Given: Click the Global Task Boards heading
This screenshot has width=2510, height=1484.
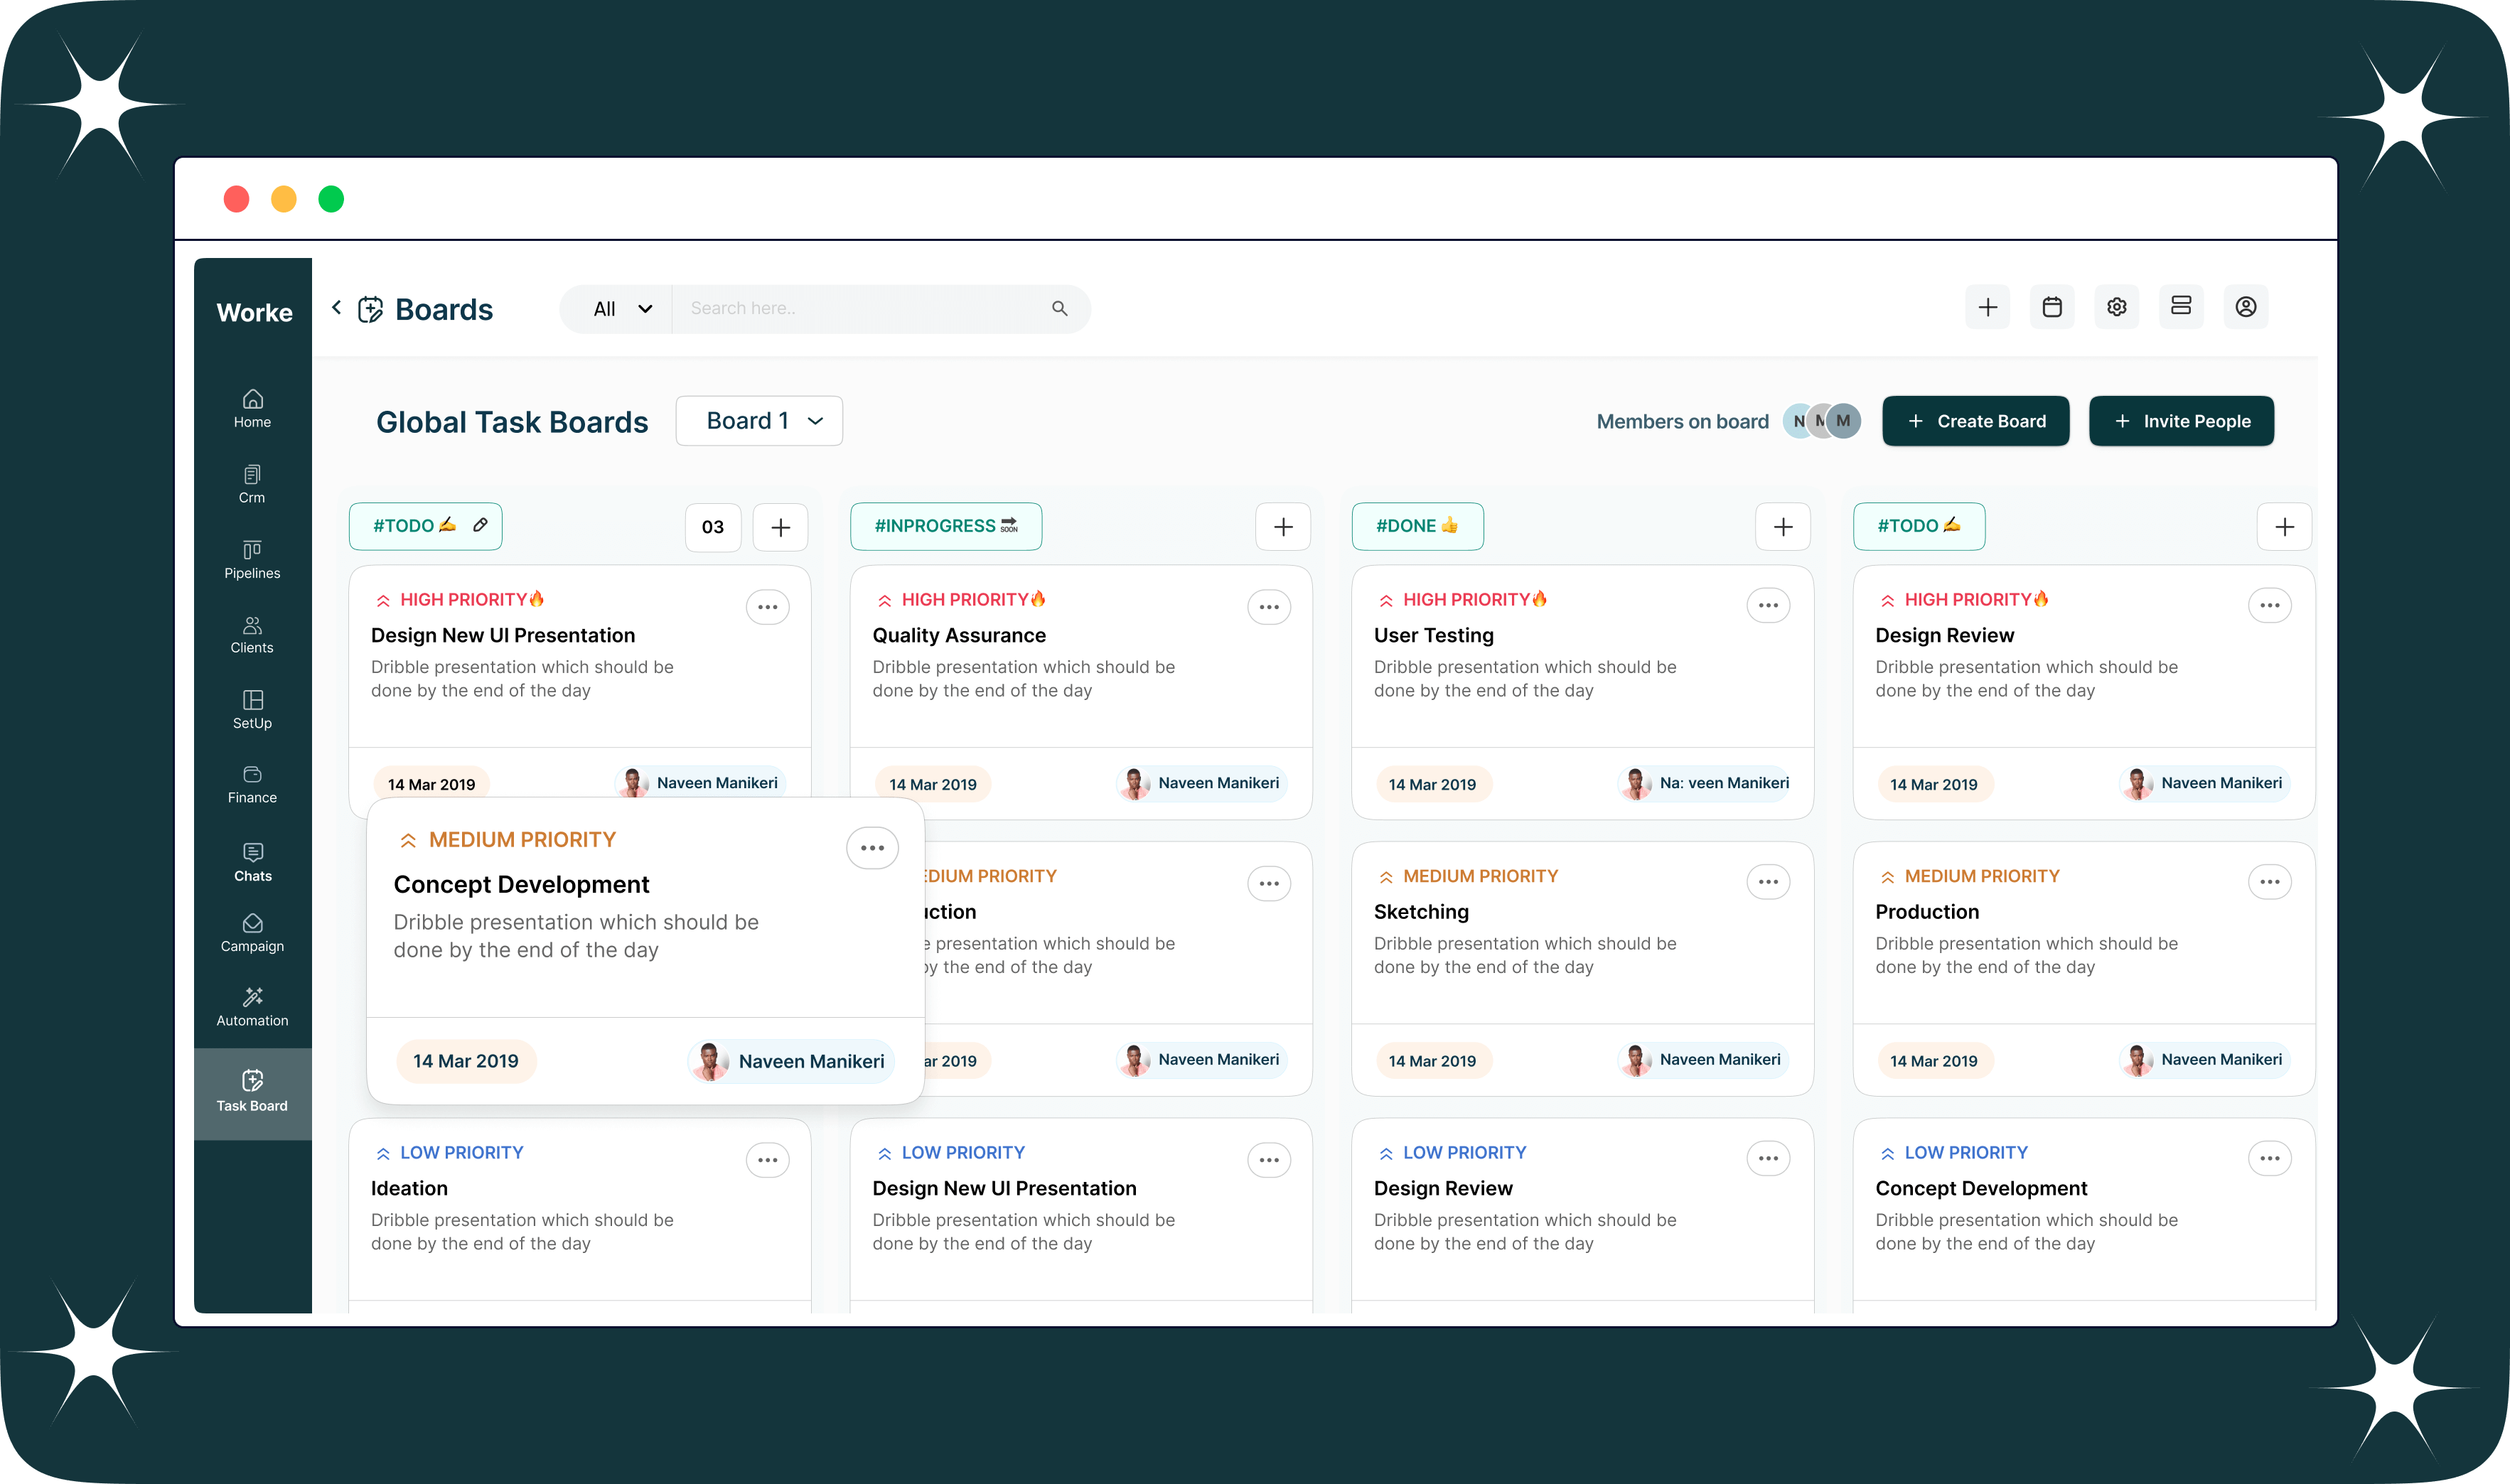Looking at the screenshot, I should pos(512,422).
